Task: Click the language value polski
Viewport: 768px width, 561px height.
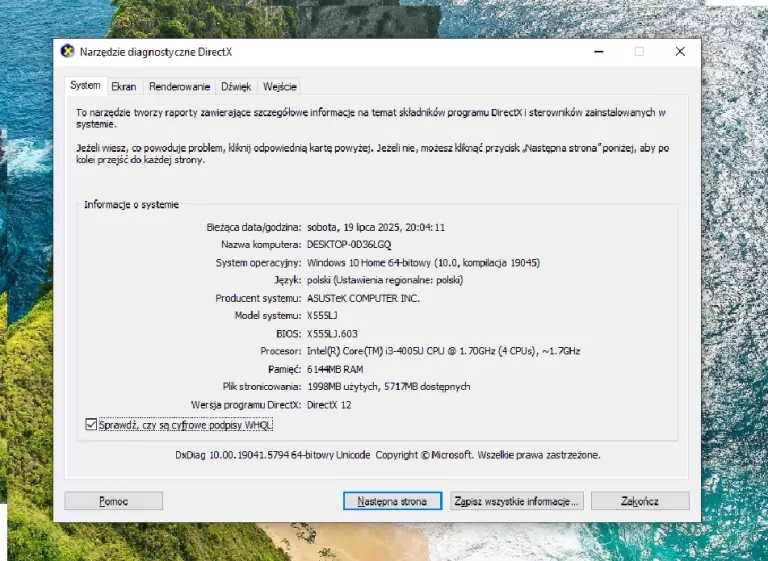Action: pyautogui.click(x=385, y=280)
